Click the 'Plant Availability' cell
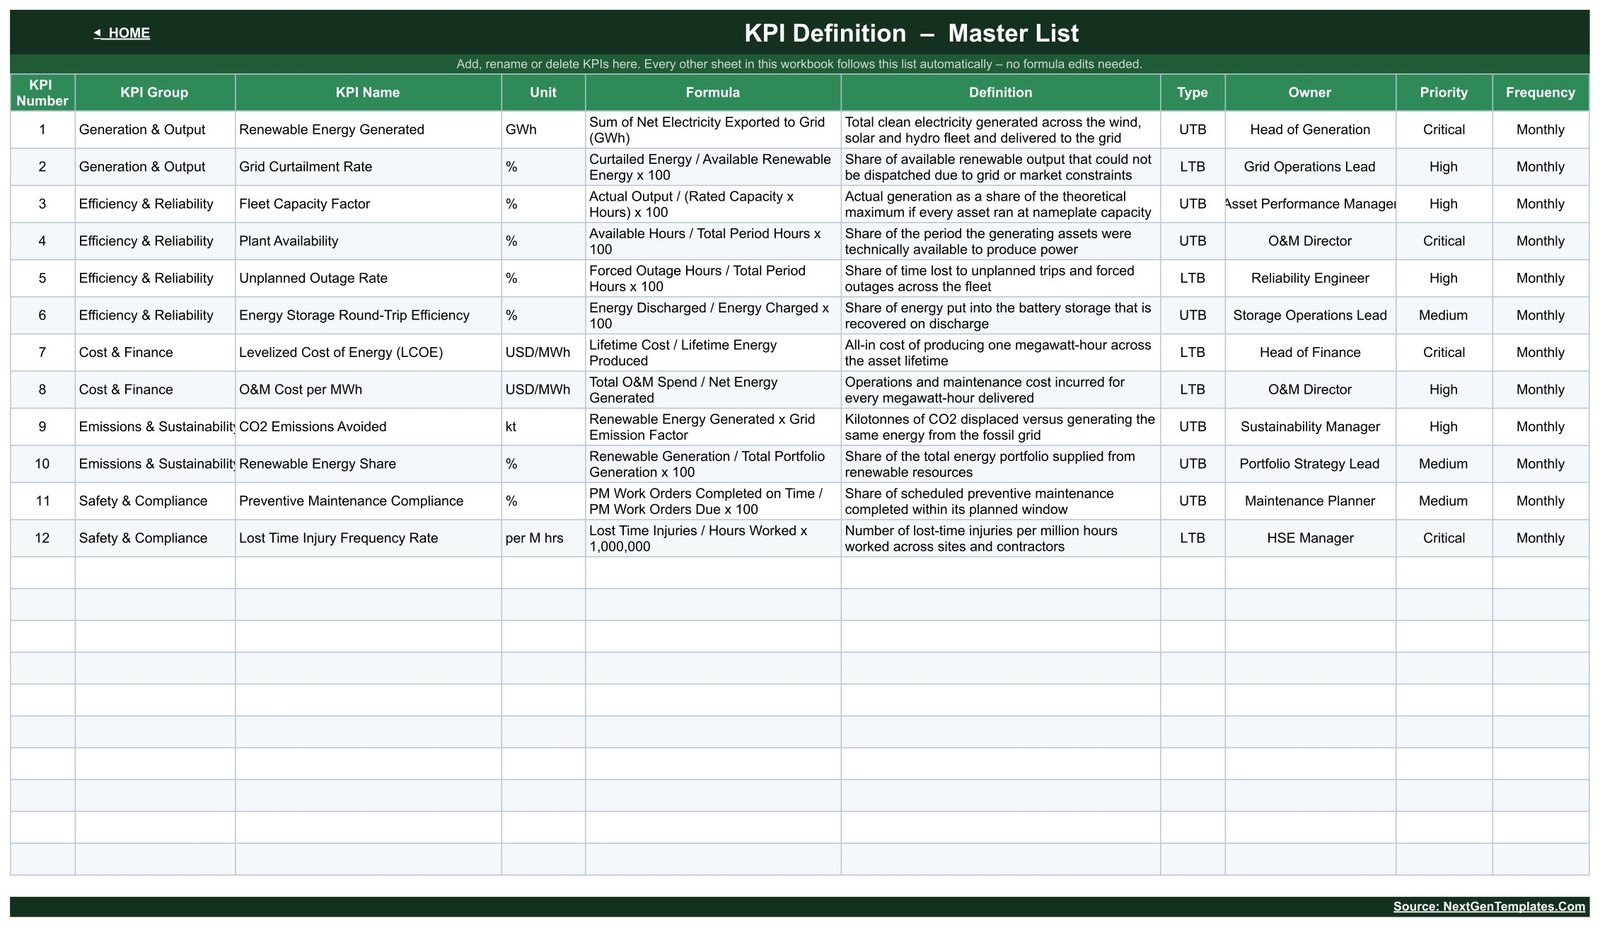This screenshot has width=1600, height=927. click(x=368, y=241)
